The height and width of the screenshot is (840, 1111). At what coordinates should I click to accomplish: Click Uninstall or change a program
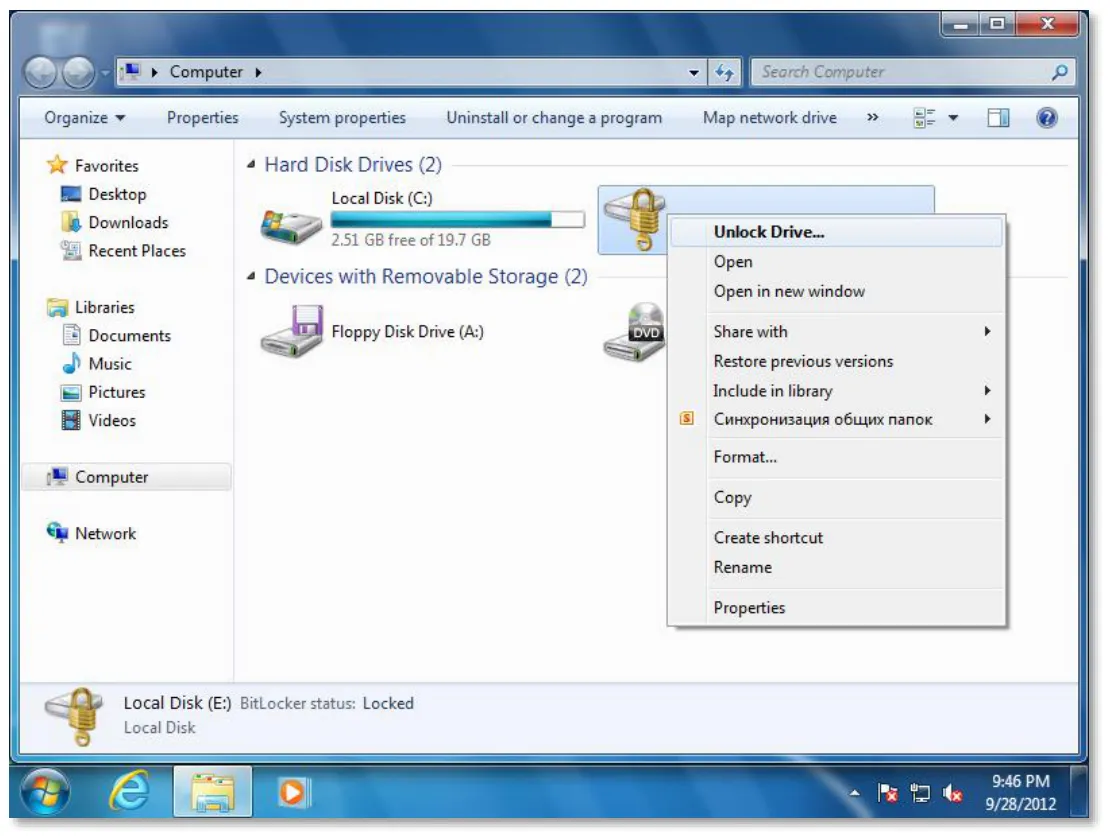click(554, 118)
